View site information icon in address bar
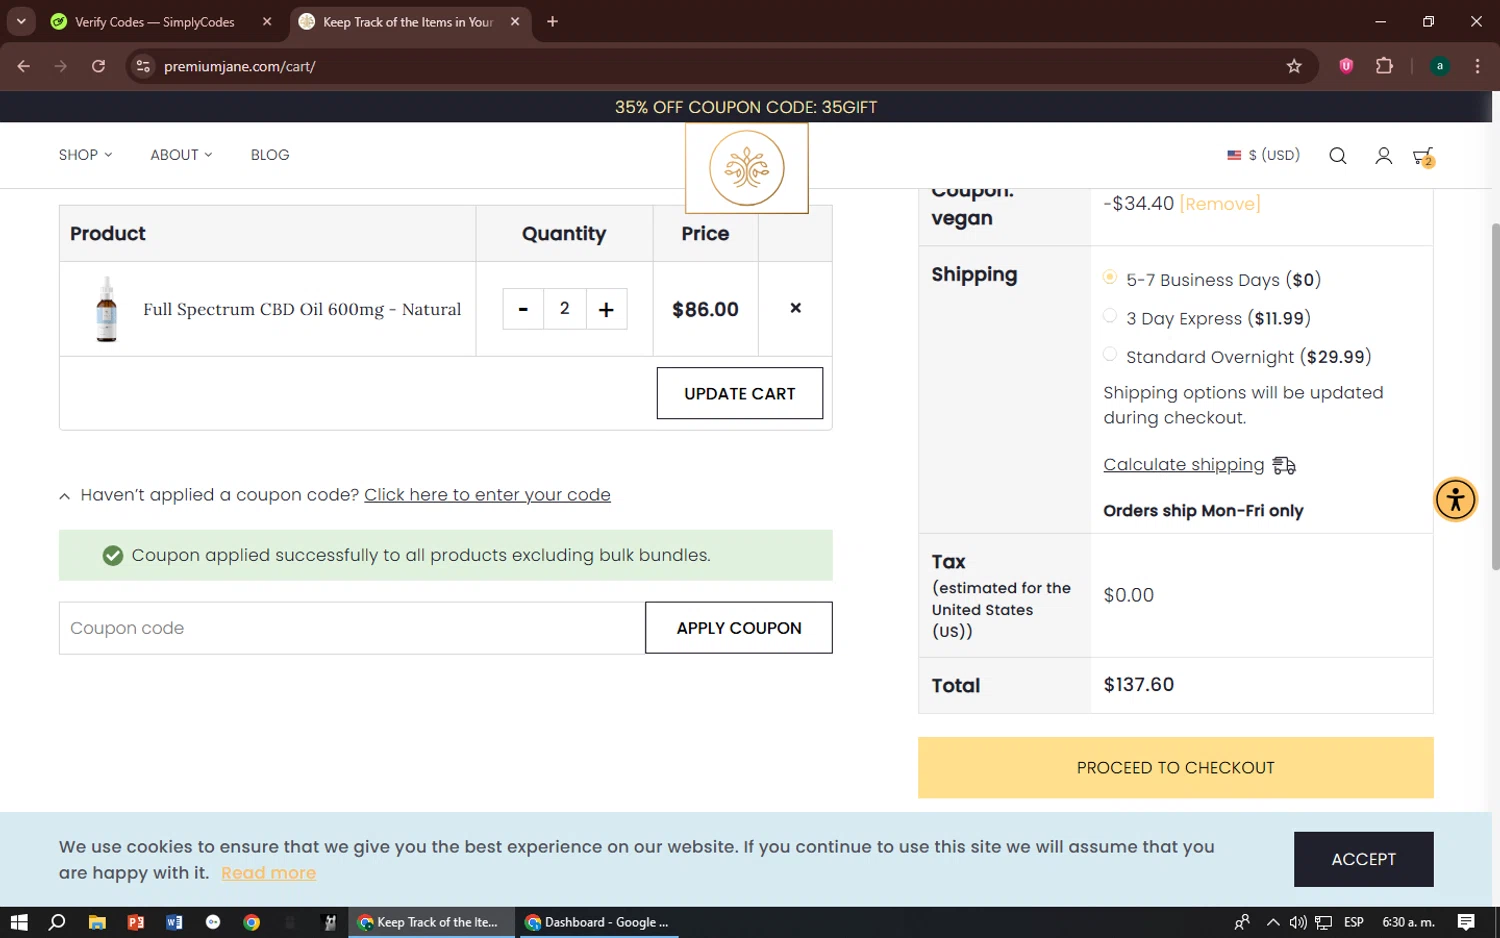Viewport: 1500px width, 938px height. click(143, 66)
